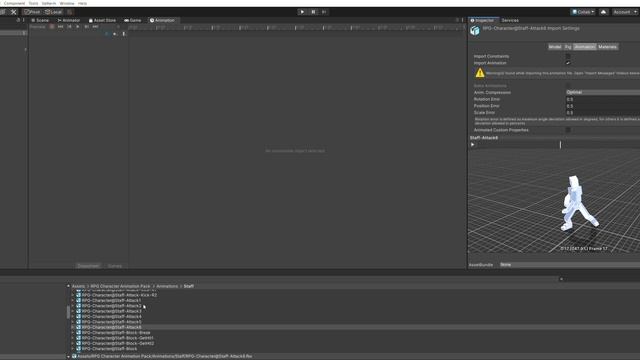Viewport: 640px width, 360px height.
Task: Click the editor Step button
Action: pos(324,12)
